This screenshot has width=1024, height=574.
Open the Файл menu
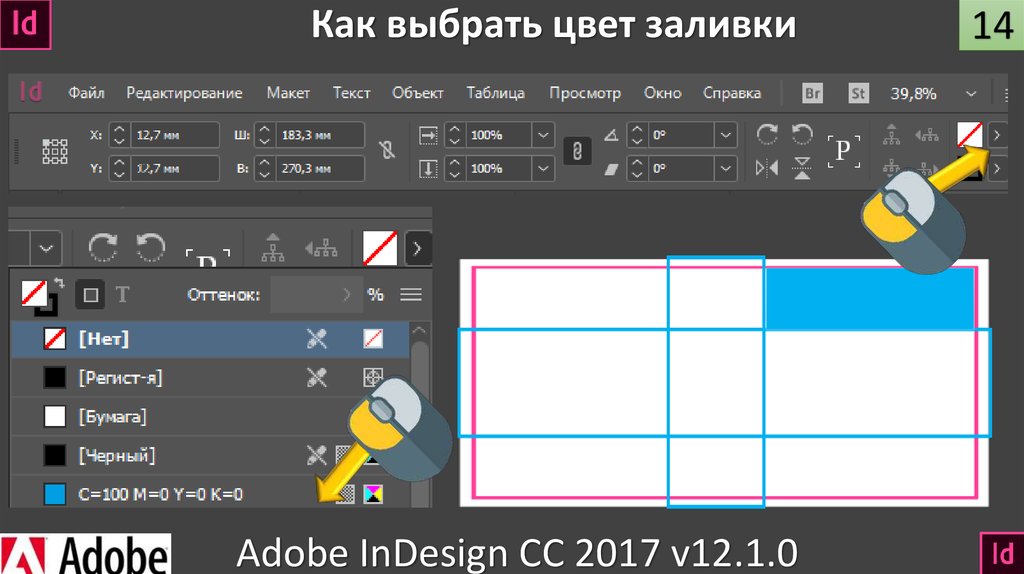coord(86,93)
